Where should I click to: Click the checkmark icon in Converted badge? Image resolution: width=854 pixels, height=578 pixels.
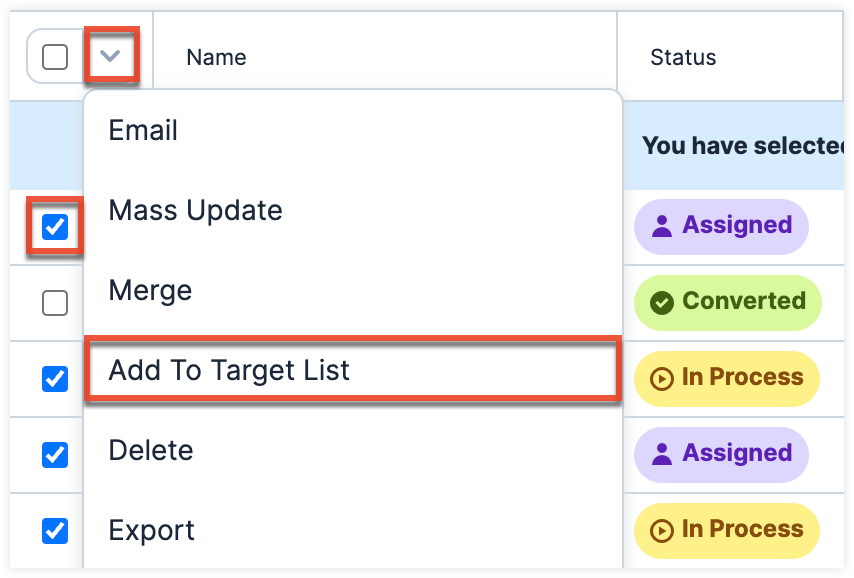point(661,302)
